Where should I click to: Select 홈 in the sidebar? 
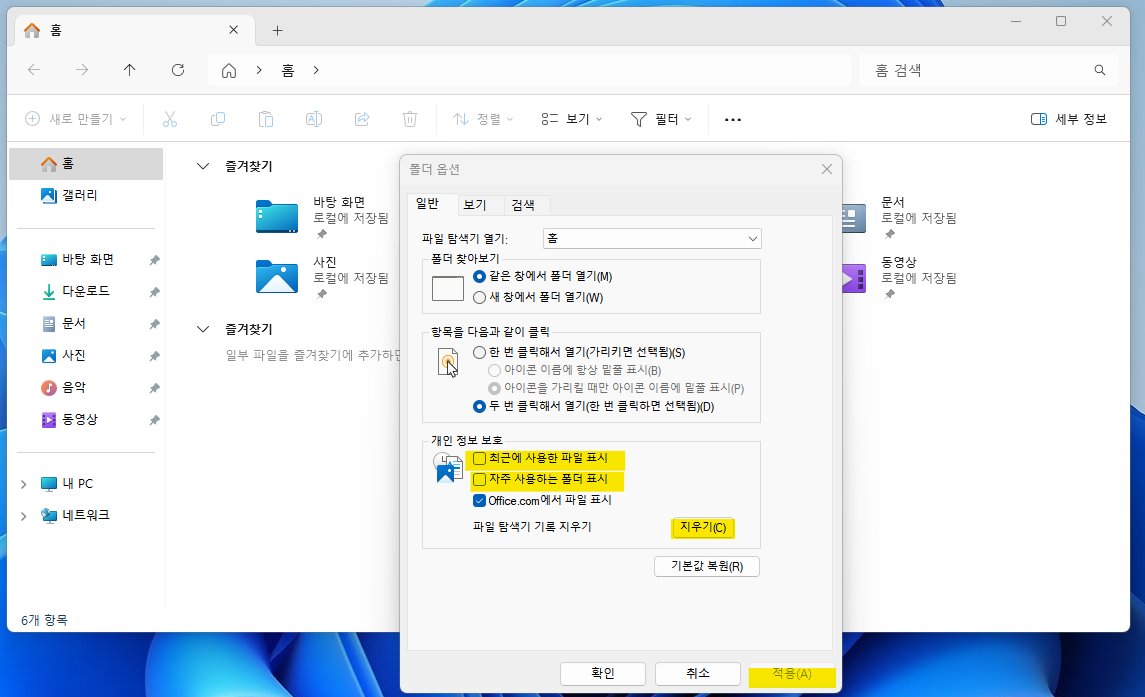pyautogui.click(x=85, y=164)
